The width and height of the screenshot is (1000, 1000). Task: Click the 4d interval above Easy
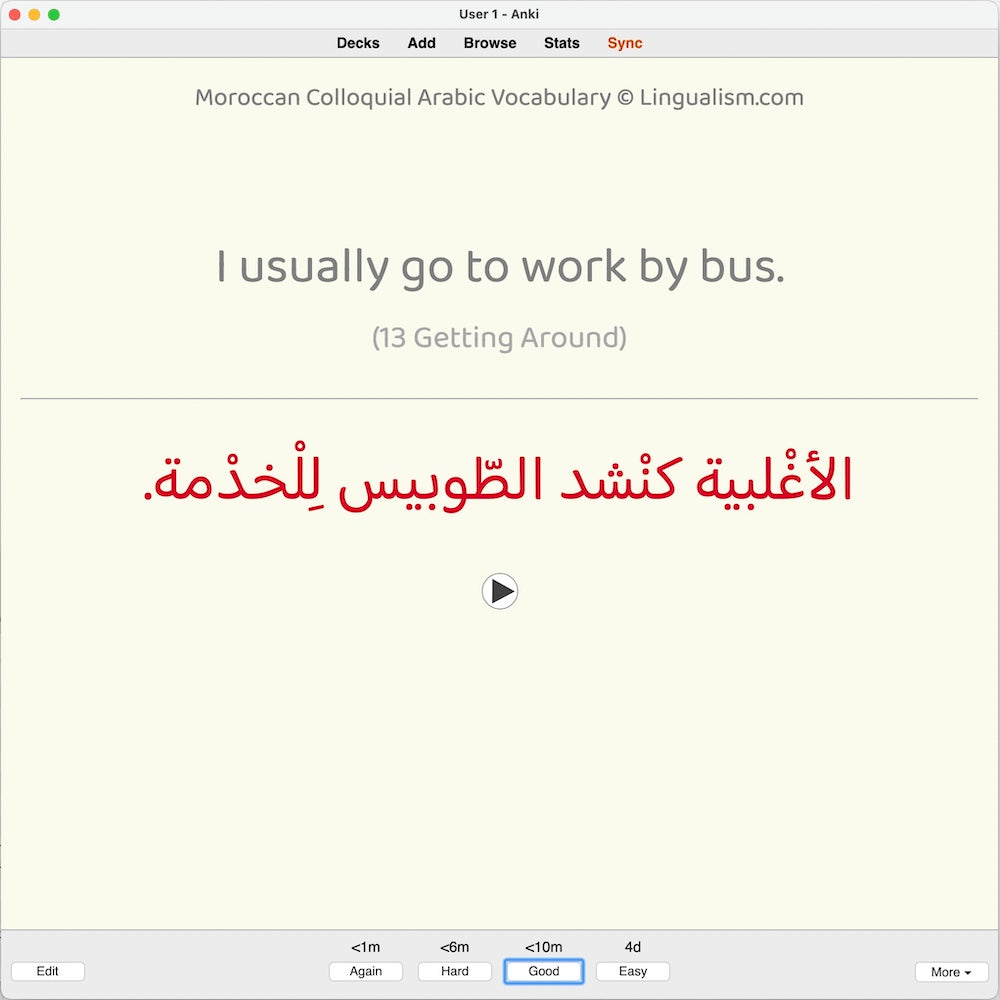pyautogui.click(x=632, y=946)
